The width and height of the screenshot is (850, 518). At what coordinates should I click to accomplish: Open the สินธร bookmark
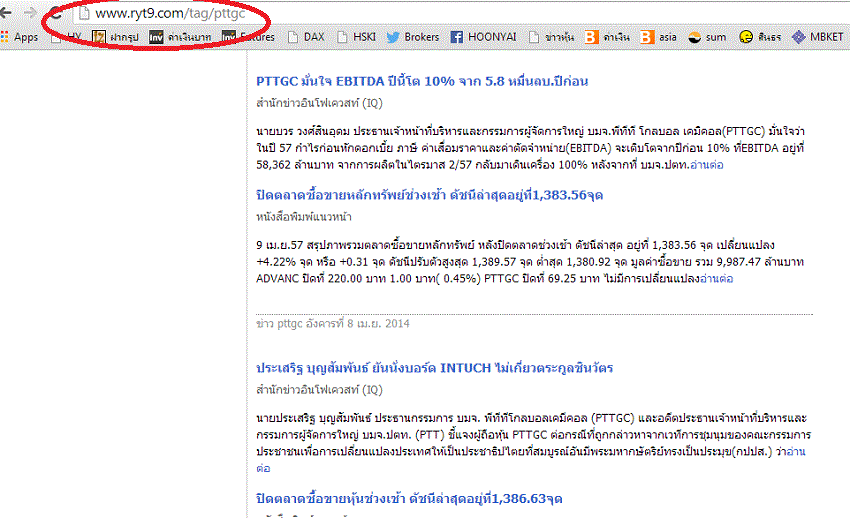point(761,37)
